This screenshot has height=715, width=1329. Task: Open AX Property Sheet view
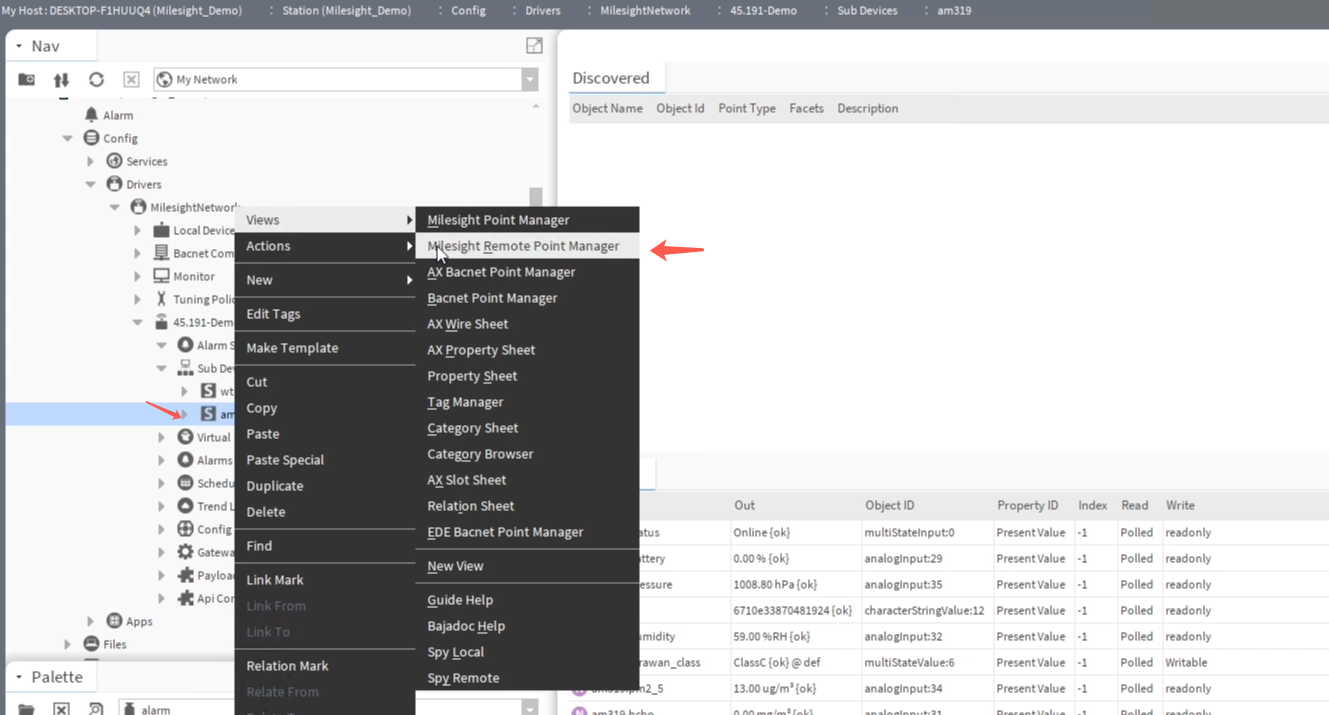(x=481, y=350)
